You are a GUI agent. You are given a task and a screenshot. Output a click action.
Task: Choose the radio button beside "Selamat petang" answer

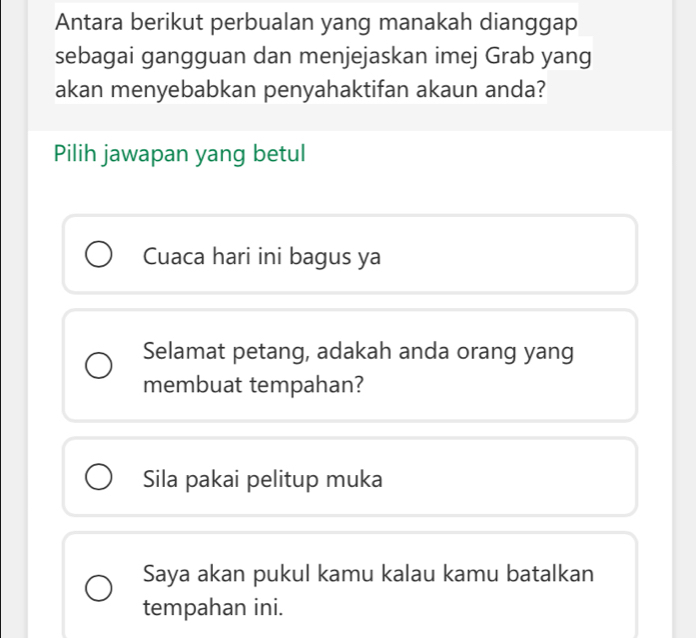pos(98,367)
